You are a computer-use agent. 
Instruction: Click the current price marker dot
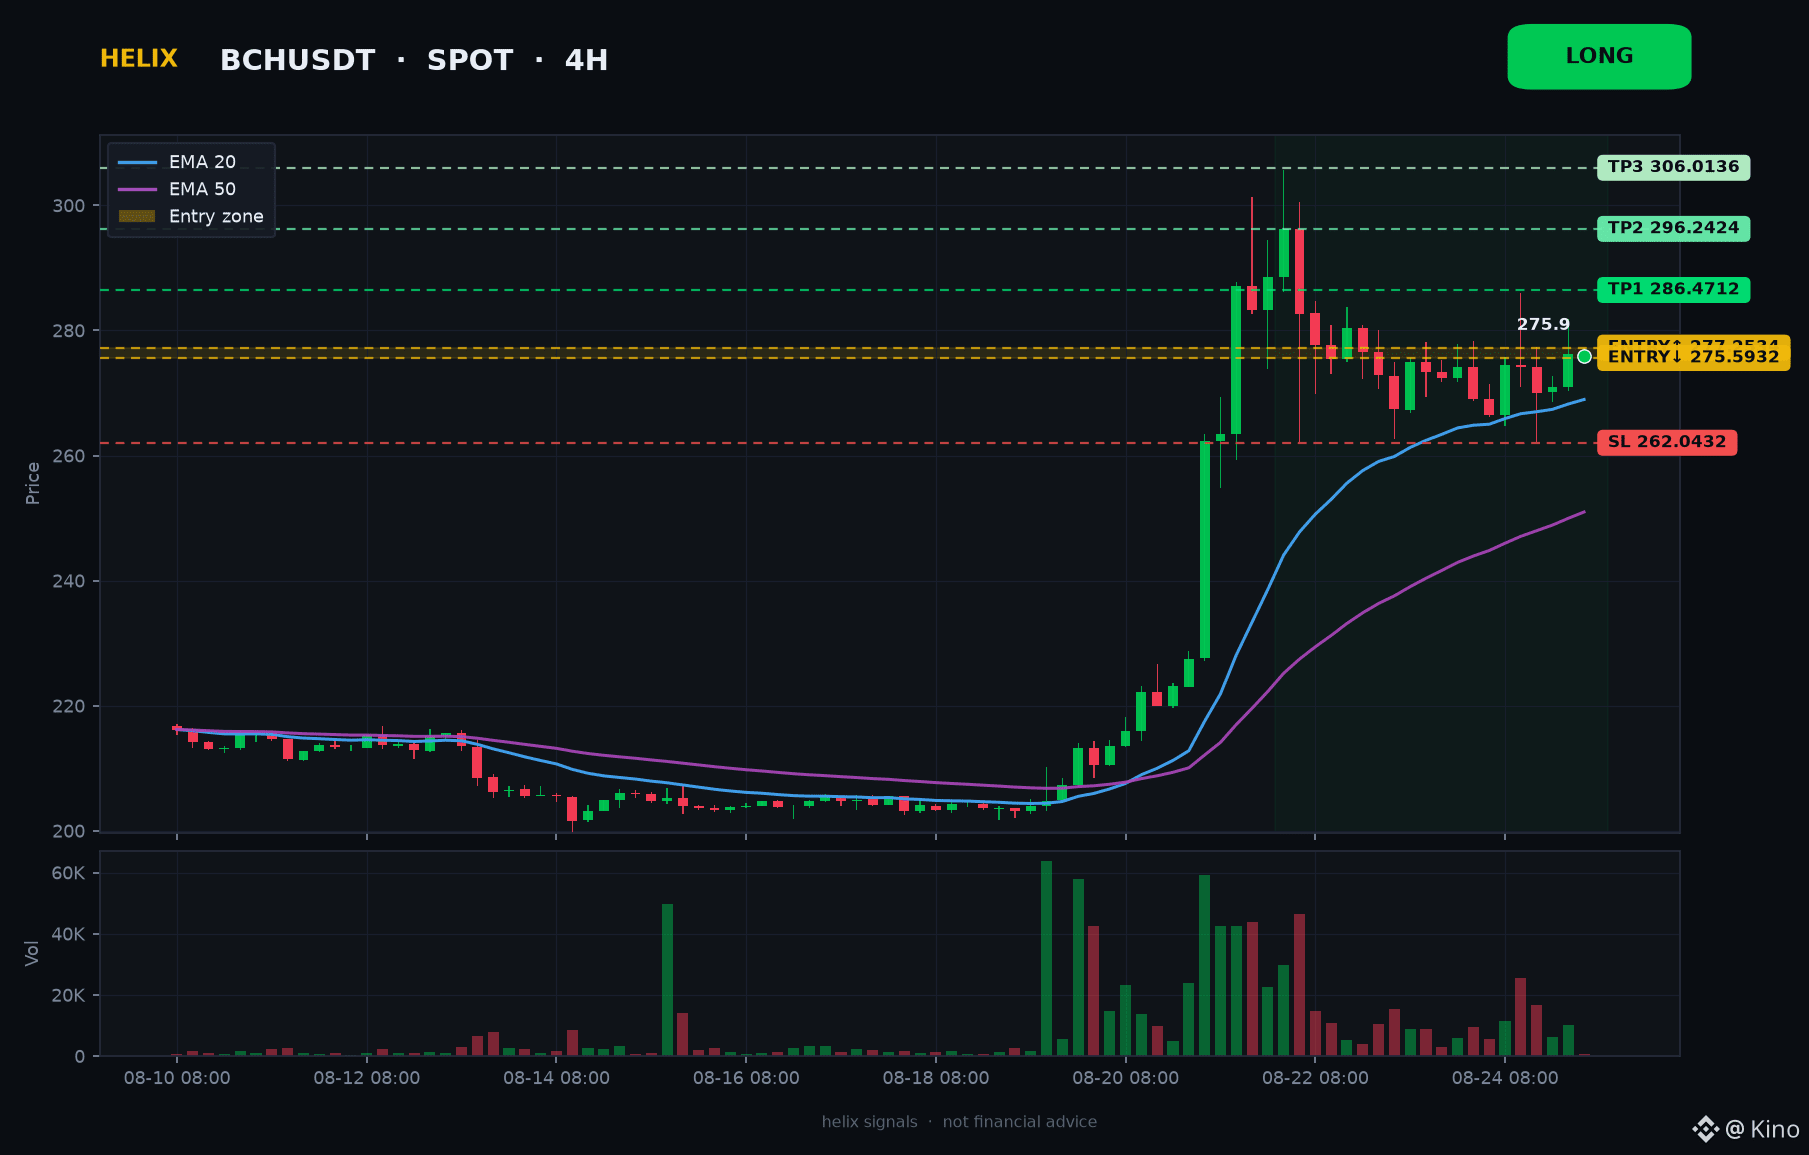pos(1584,357)
